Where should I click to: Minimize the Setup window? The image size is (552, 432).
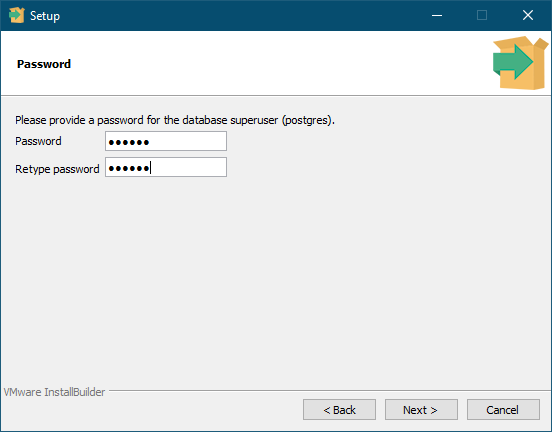437,15
